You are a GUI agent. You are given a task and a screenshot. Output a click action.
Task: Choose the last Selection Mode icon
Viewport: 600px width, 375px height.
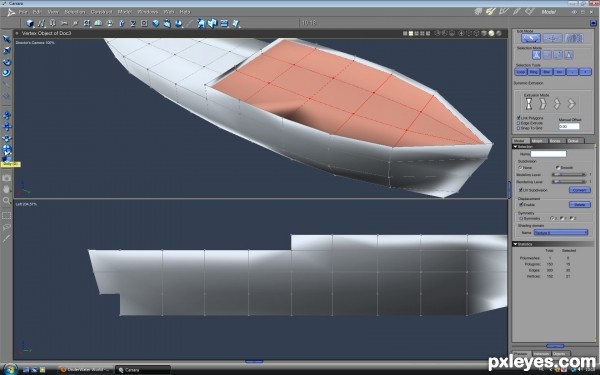(569, 55)
